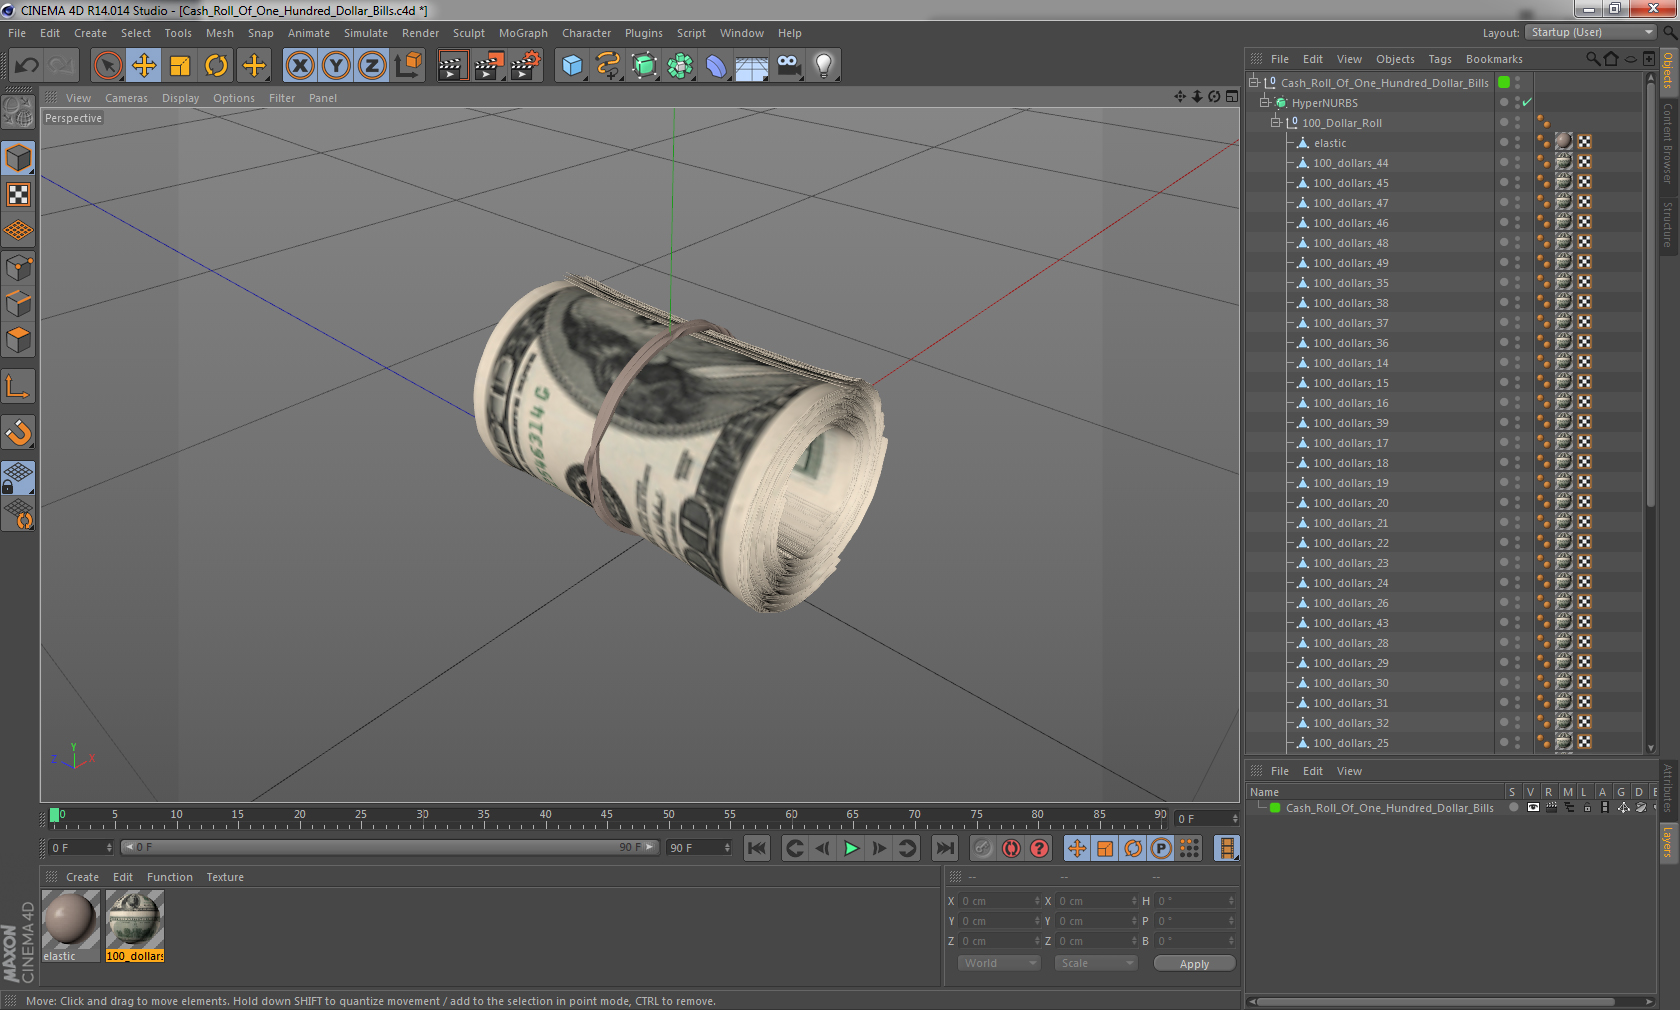Activate the Rotate tool
The width and height of the screenshot is (1680, 1010).
click(216, 66)
